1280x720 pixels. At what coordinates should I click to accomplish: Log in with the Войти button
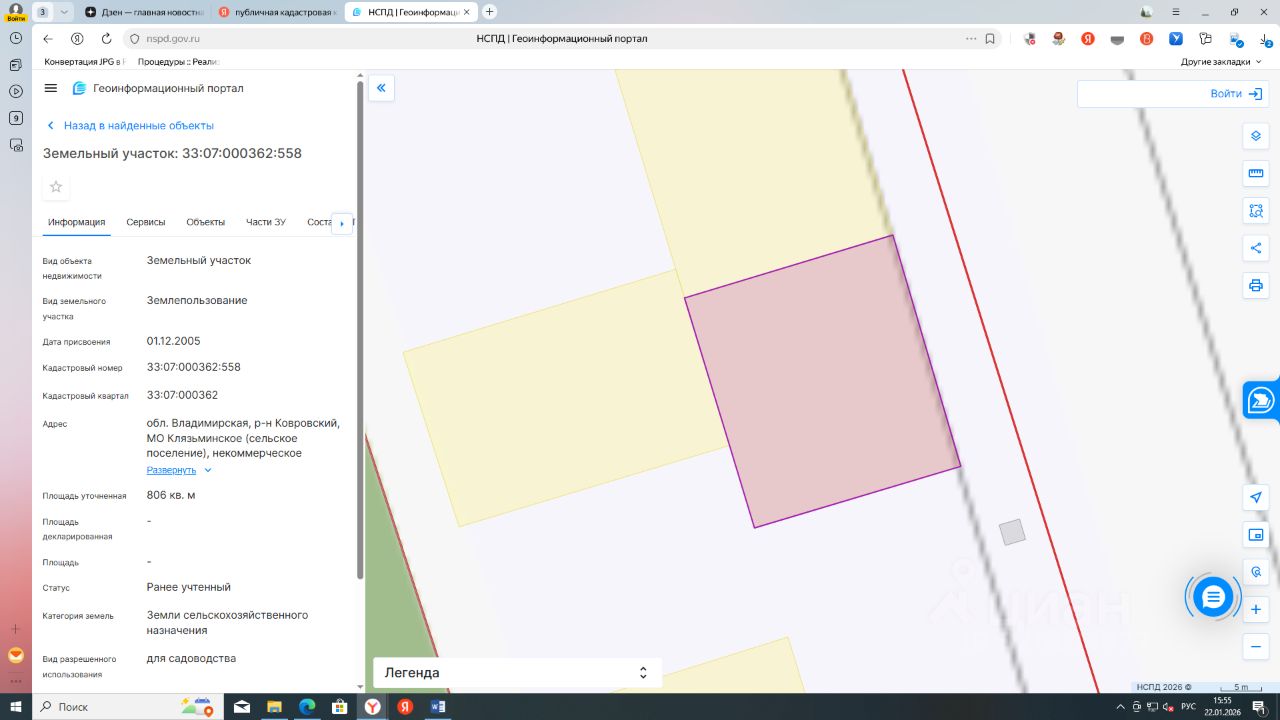coord(1236,94)
